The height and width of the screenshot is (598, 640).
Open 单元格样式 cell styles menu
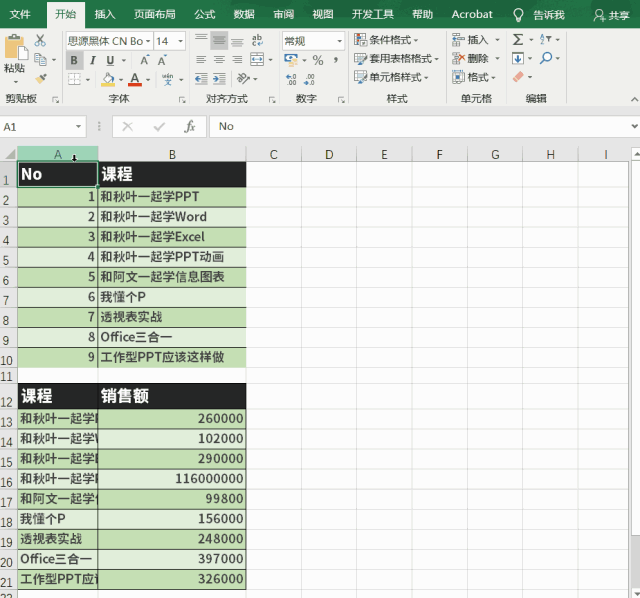[x=391, y=77]
